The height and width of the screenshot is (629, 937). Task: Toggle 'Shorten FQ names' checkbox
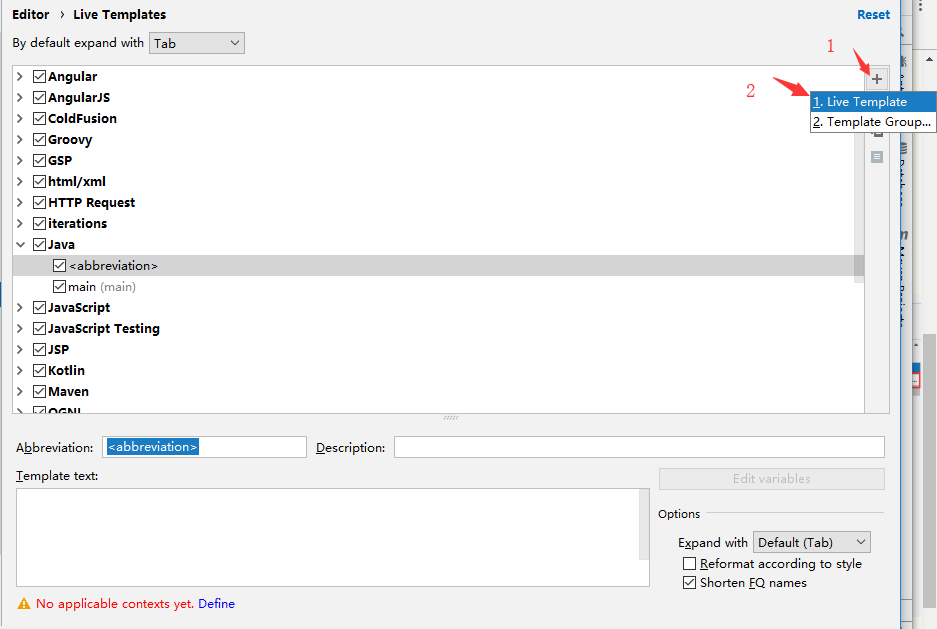(689, 583)
